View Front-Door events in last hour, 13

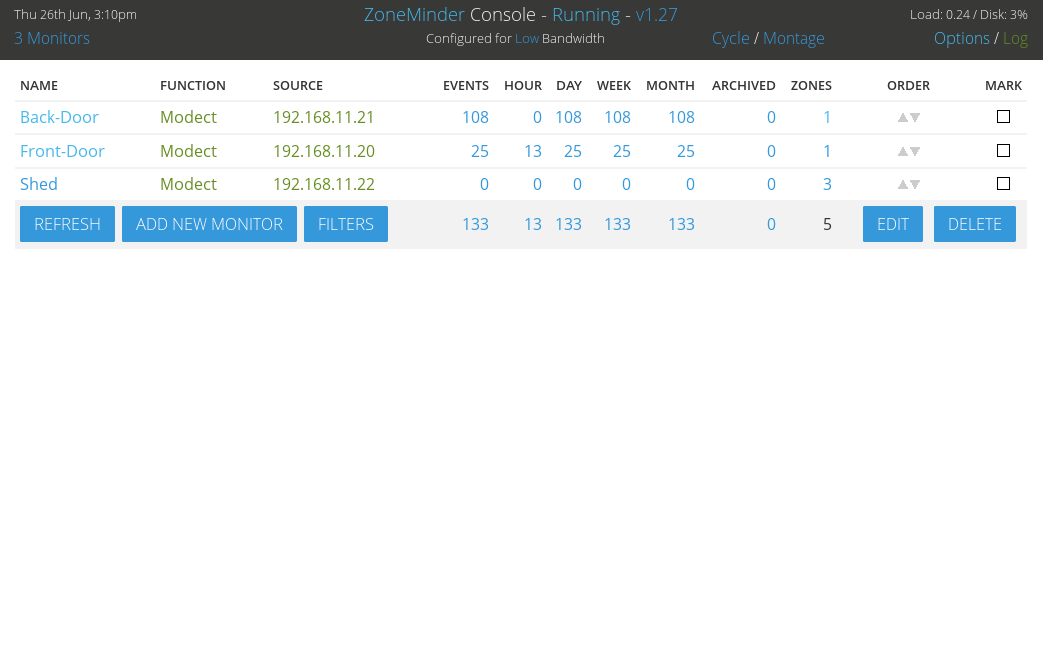533,151
